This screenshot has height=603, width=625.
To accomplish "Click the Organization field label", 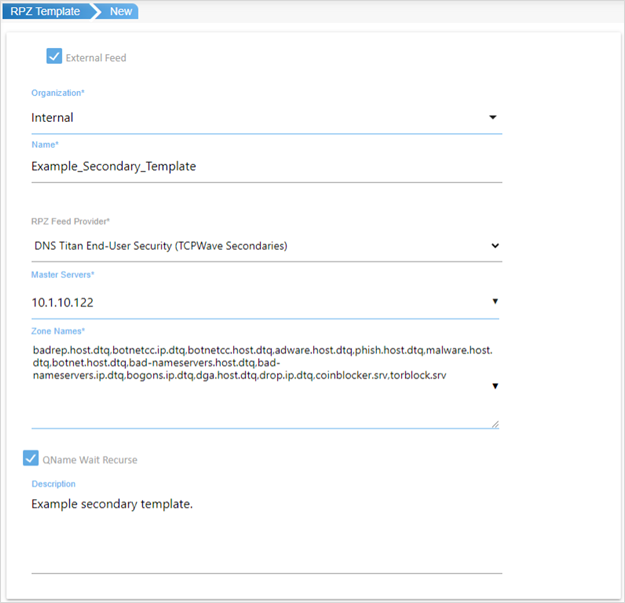I will pos(58,93).
